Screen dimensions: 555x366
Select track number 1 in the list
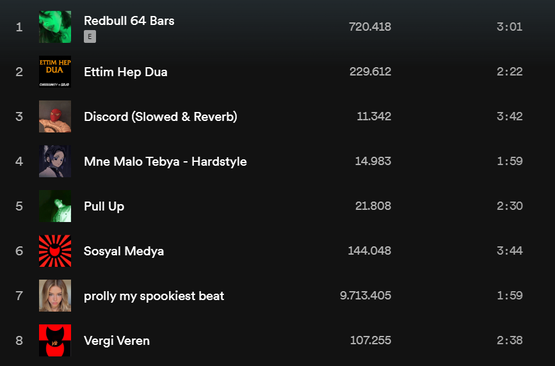(x=19, y=27)
